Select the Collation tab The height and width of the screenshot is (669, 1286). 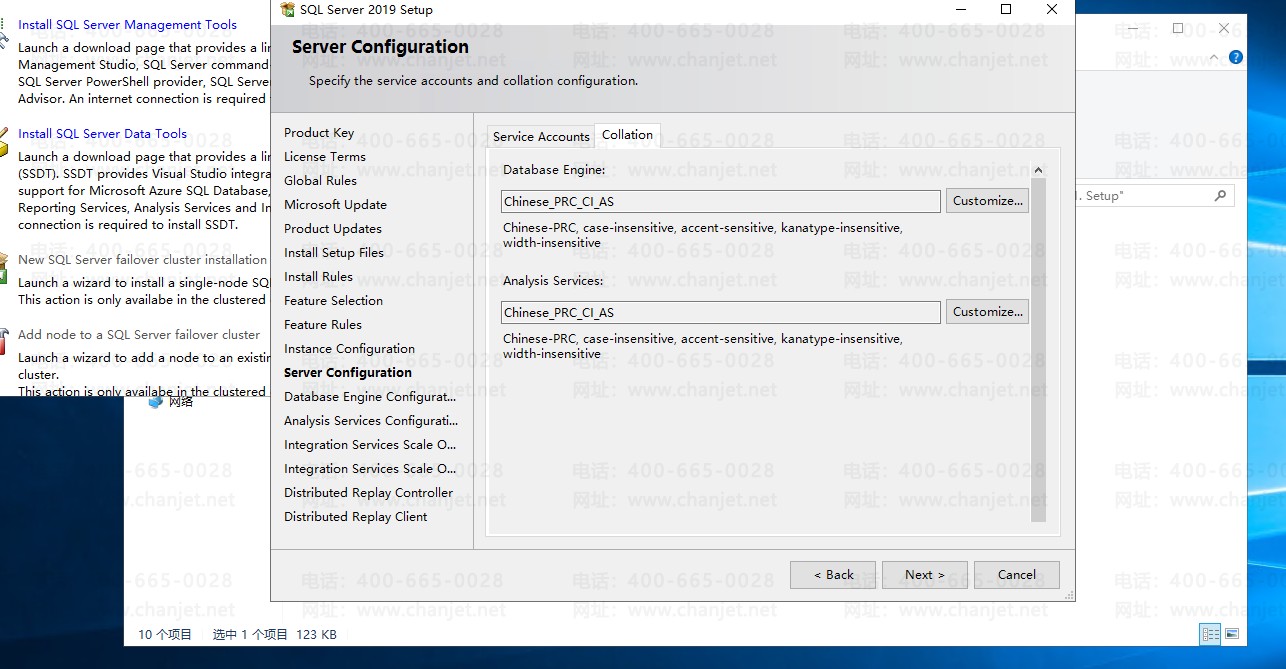click(x=627, y=135)
